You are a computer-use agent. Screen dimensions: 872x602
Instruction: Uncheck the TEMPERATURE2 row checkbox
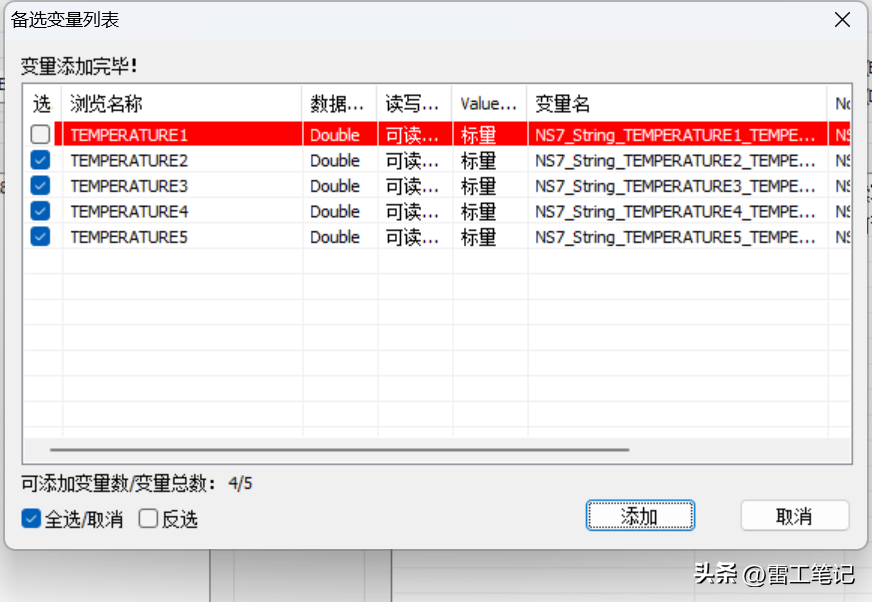pos(40,160)
